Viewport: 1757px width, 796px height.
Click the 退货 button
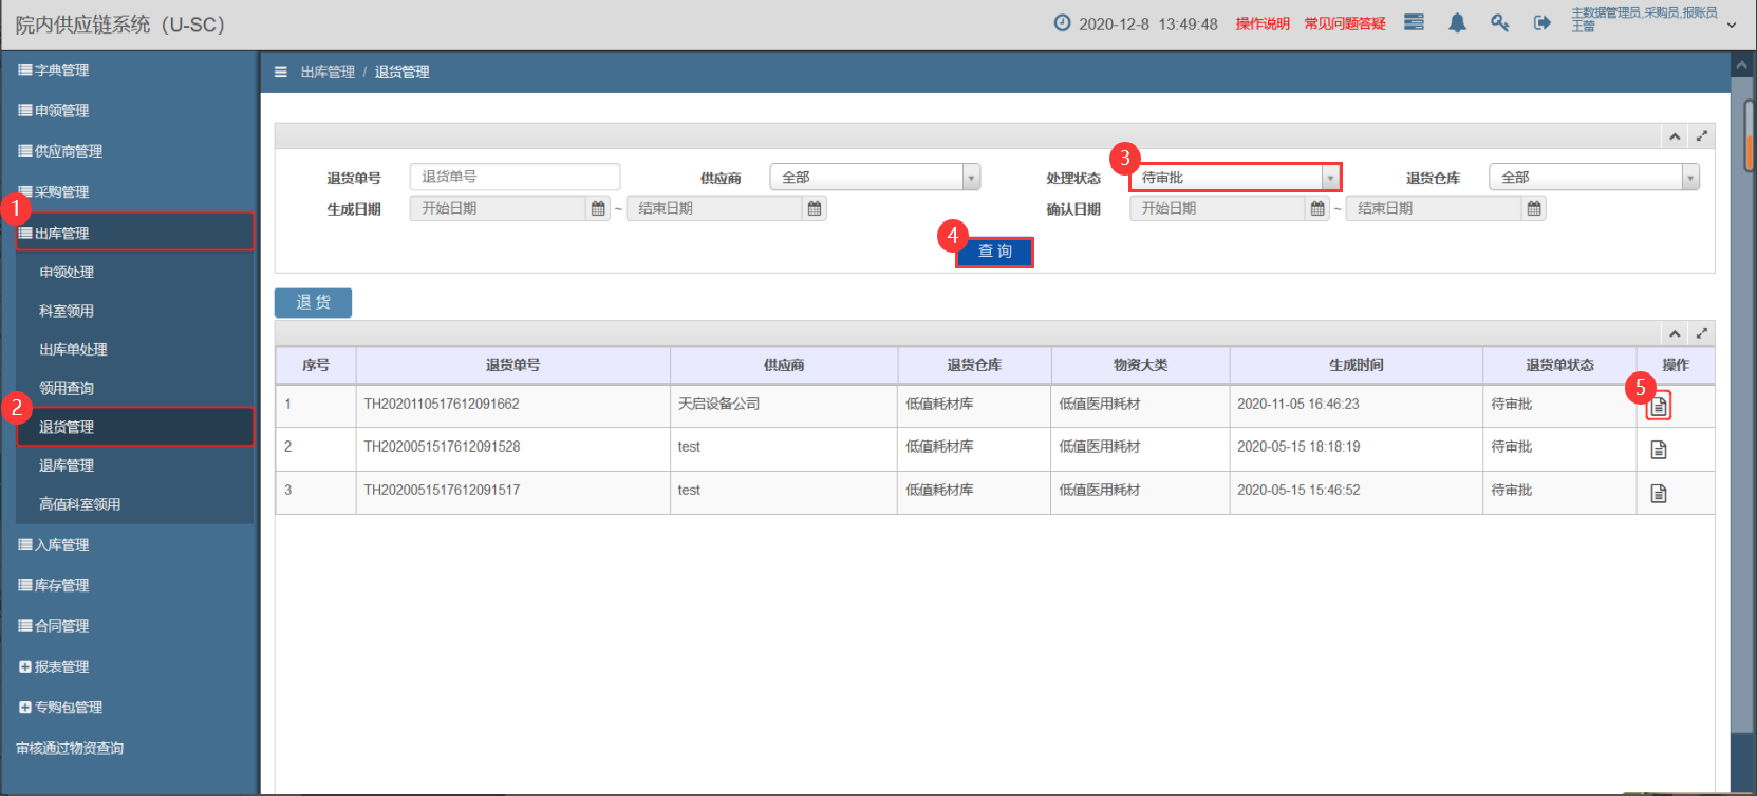(313, 303)
